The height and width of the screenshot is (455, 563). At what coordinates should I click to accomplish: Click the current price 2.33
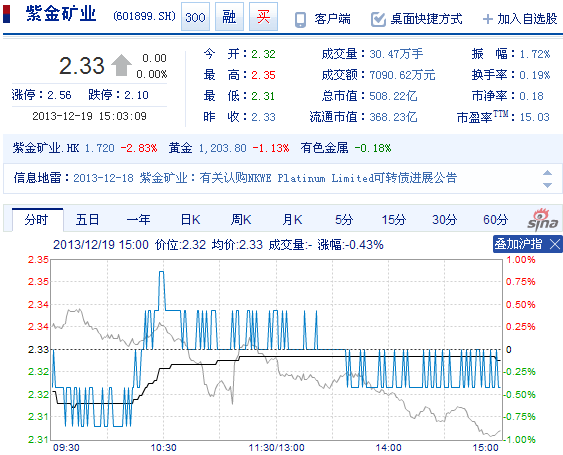pyautogui.click(x=82, y=66)
